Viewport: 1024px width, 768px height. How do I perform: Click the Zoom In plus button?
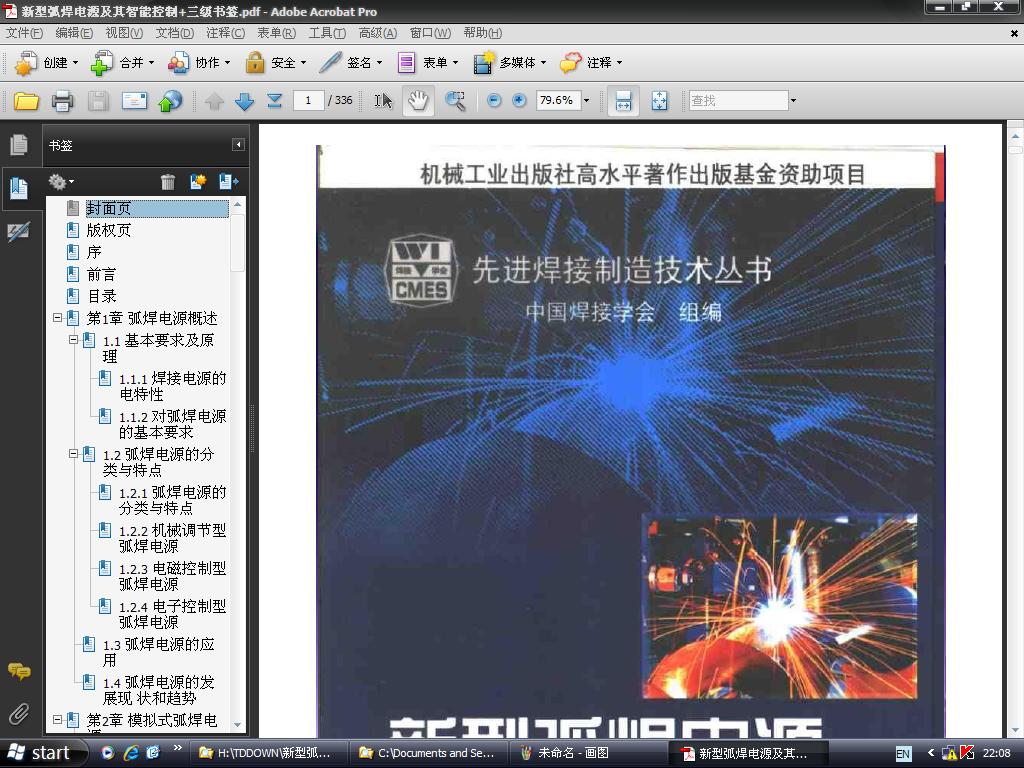[519, 100]
